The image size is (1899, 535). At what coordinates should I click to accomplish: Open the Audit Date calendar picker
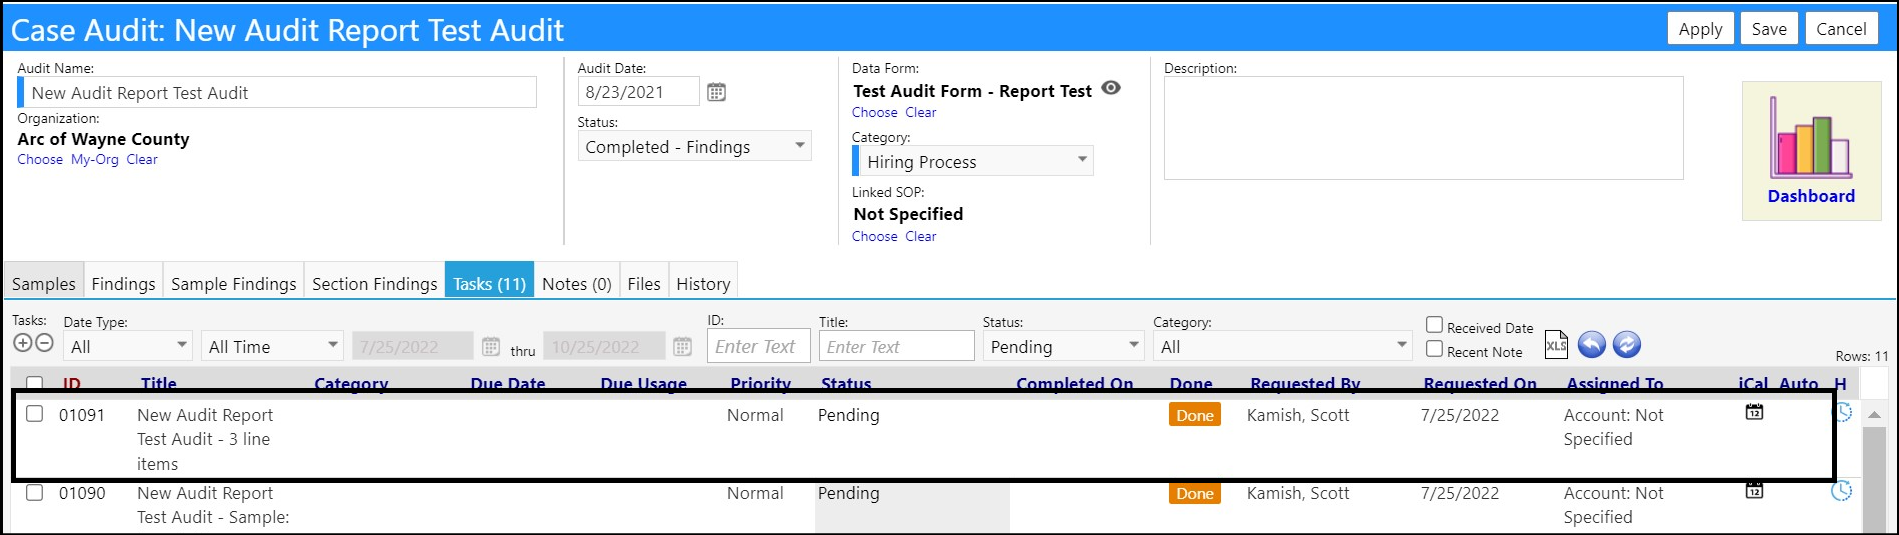tap(716, 92)
